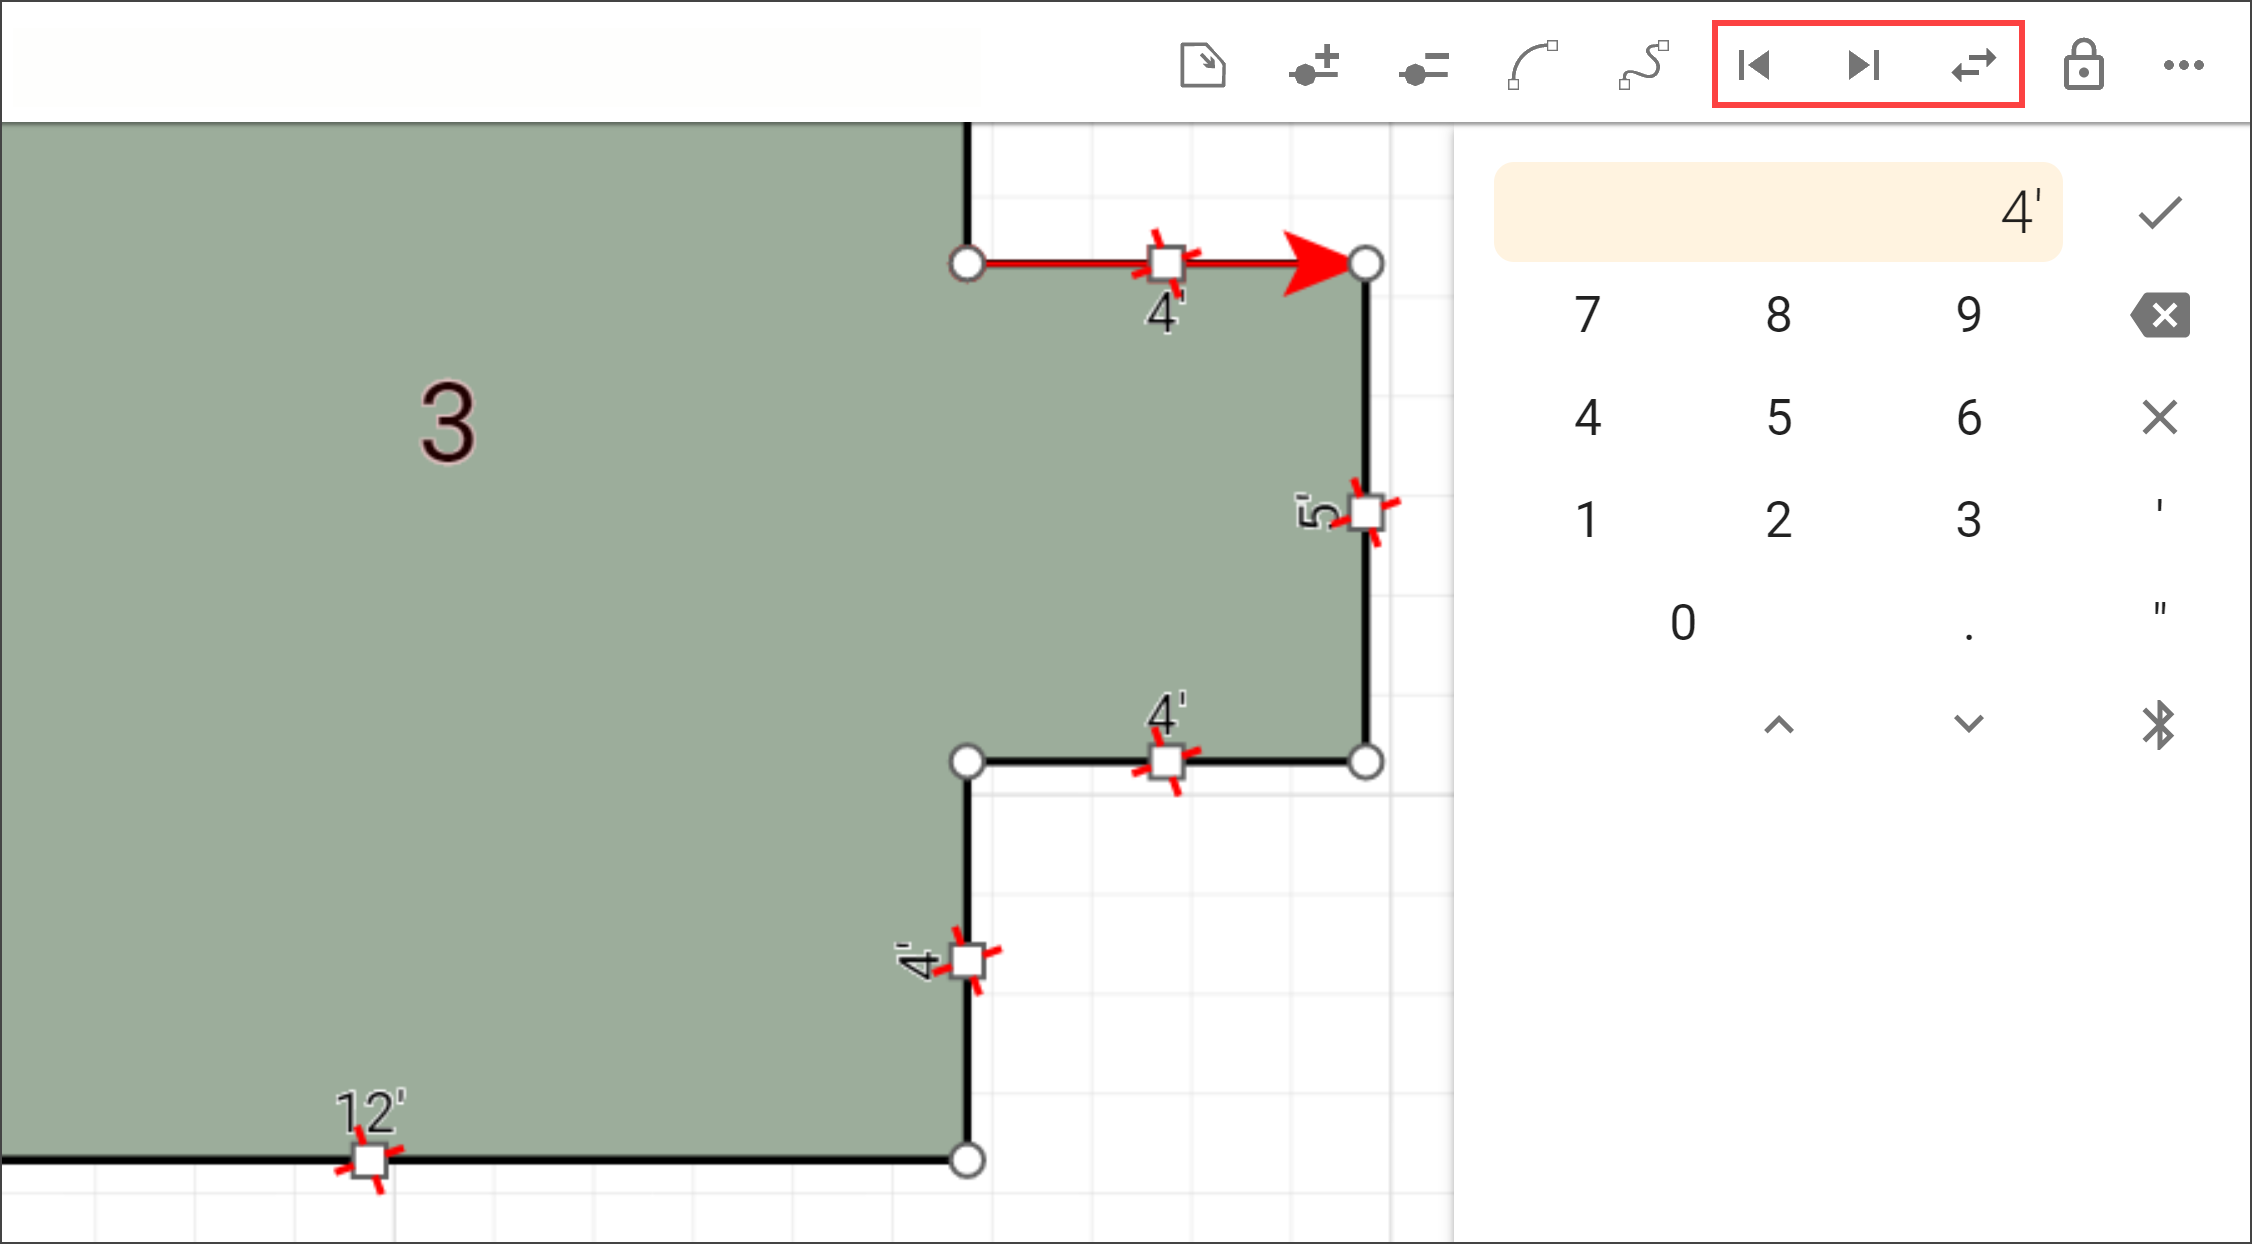Select the S-curve spline tool
This screenshot has width=2252, height=1244.
[1643, 66]
